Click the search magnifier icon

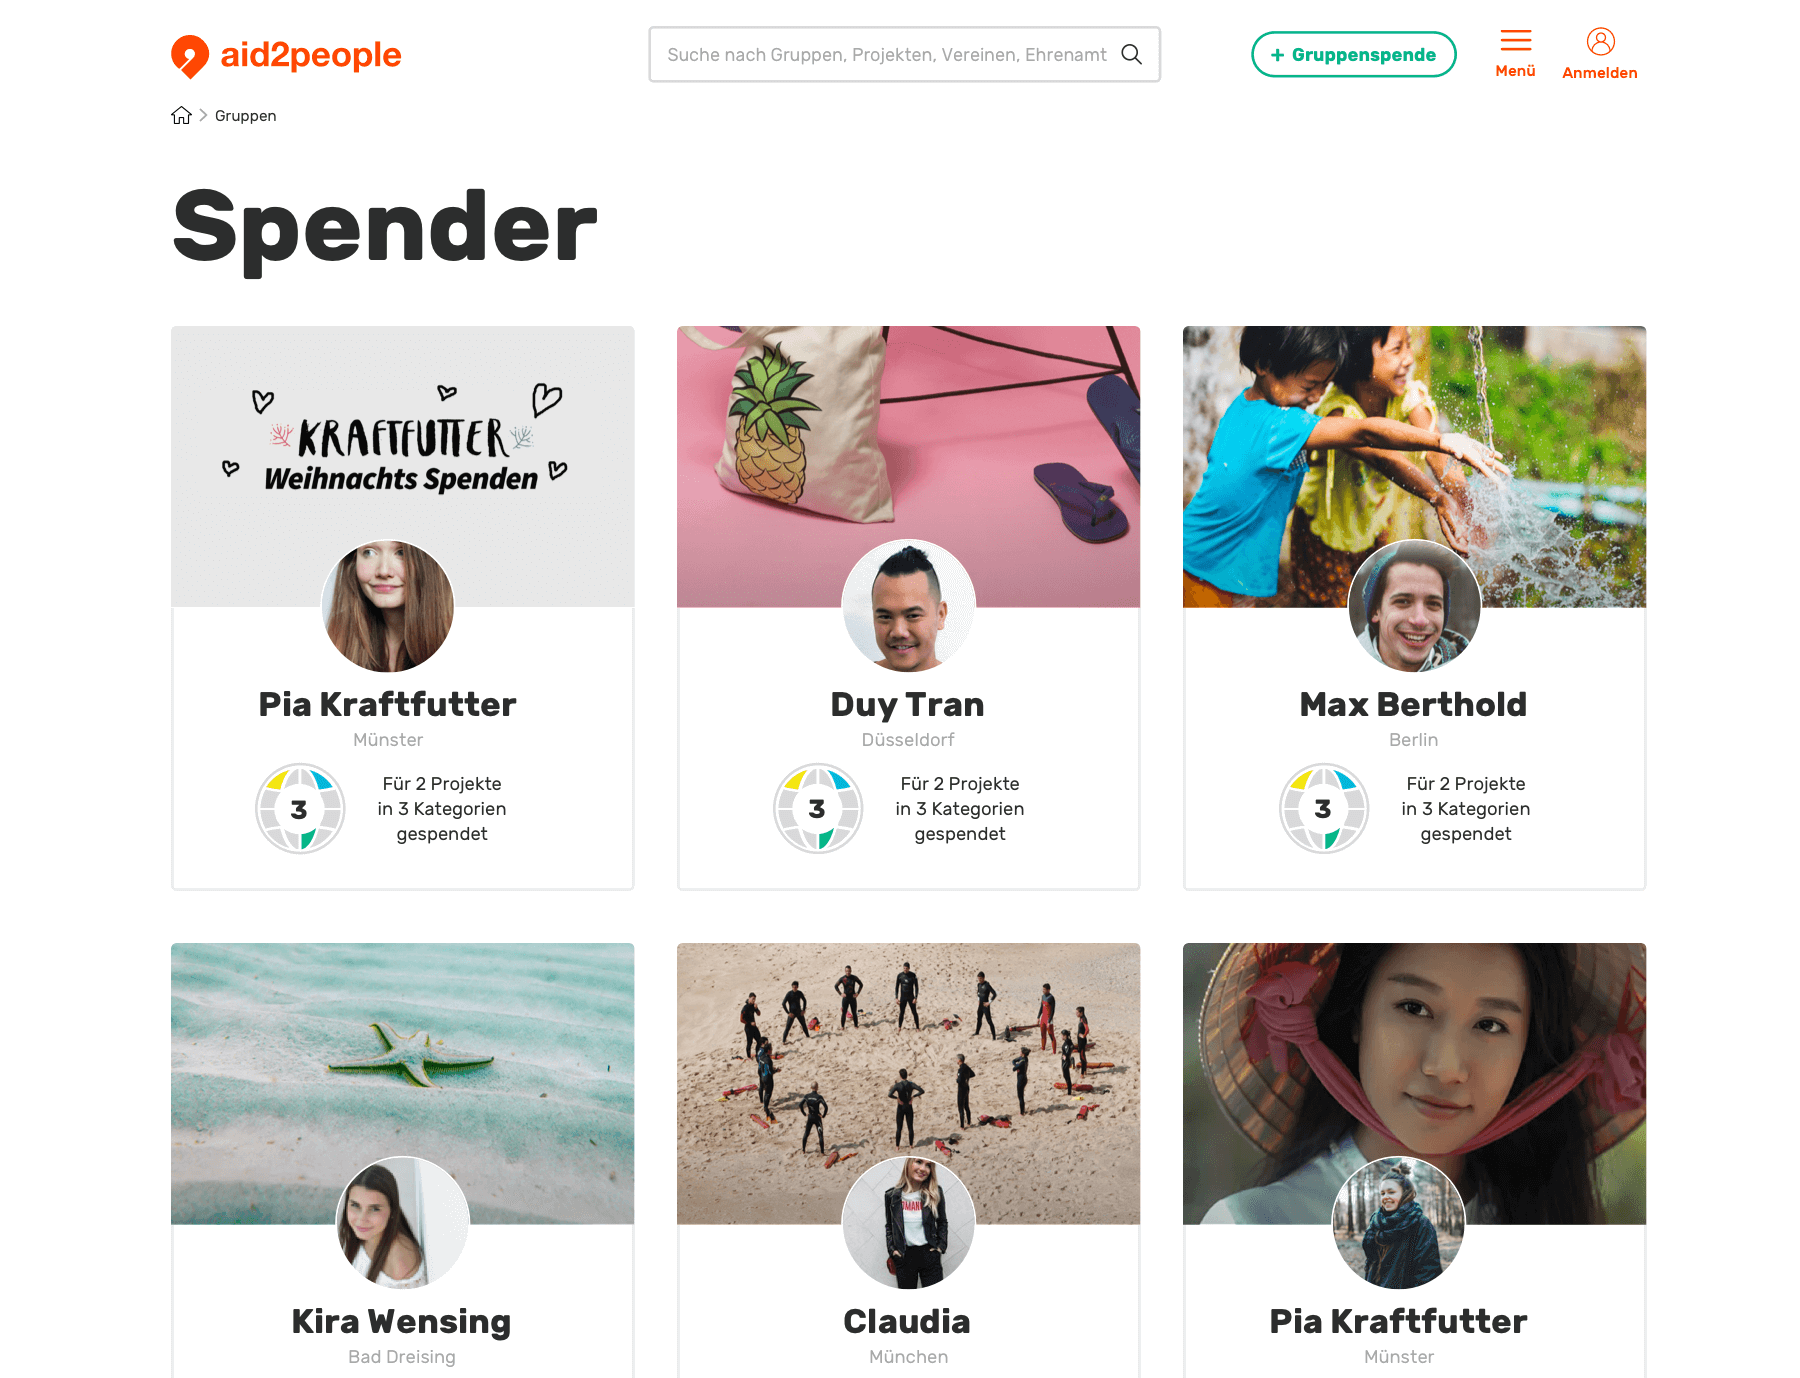[x=1131, y=54]
